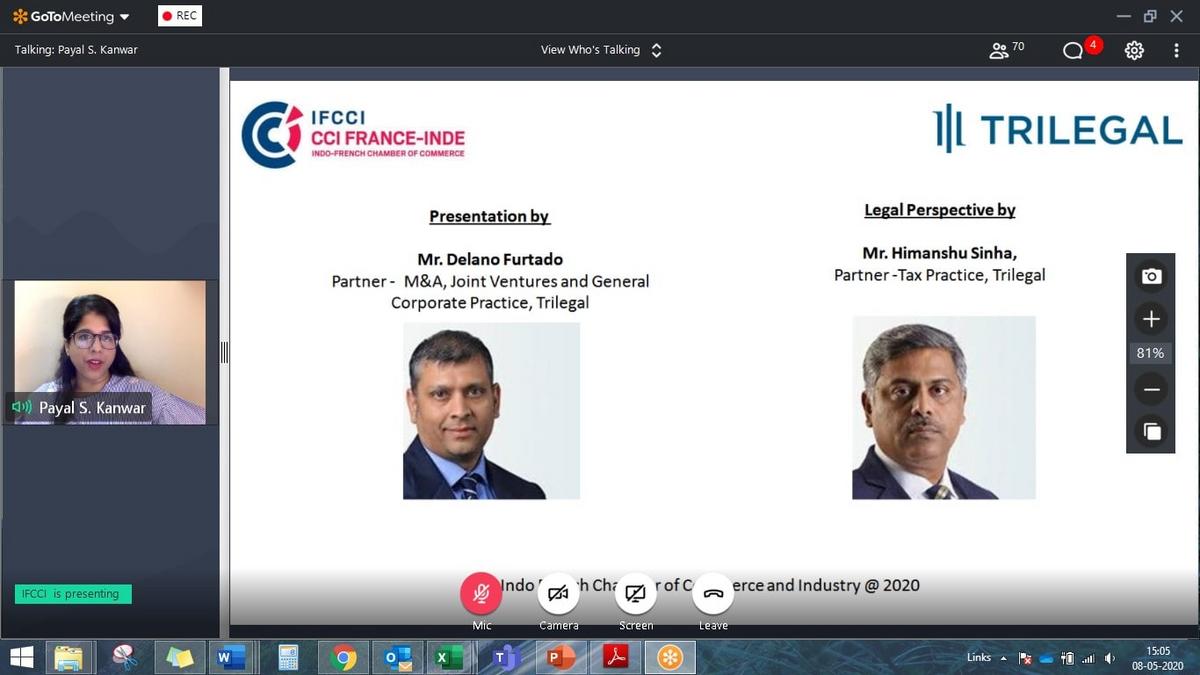Click the REC recording indicator
This screenshot has height=675, width=1200.
coord(180,16)
